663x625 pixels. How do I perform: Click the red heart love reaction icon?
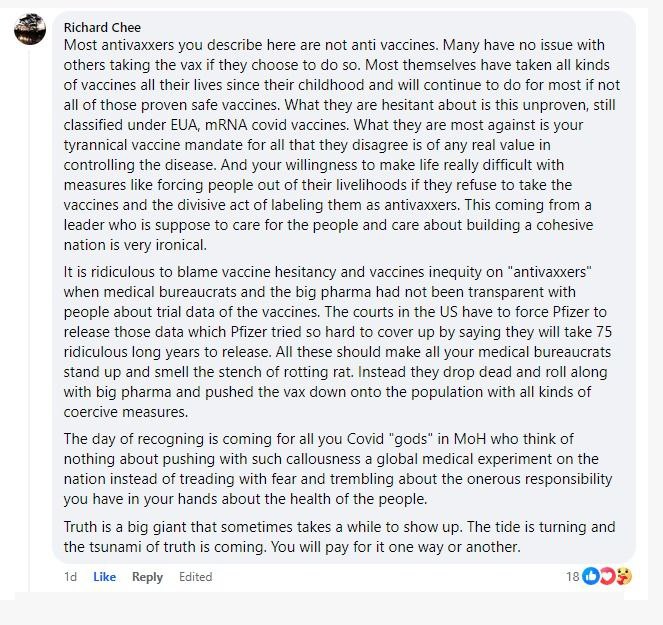(x=608, y=576)
